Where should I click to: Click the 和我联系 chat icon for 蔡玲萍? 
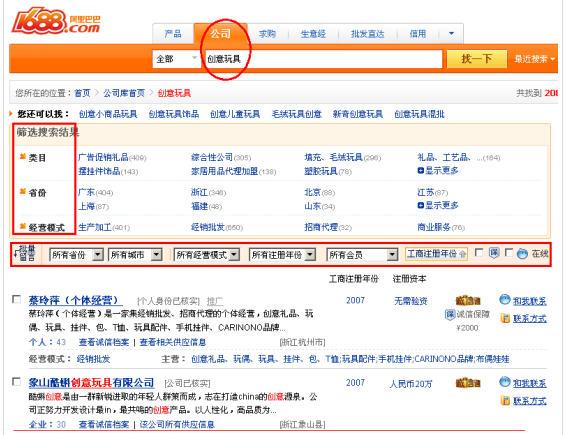(x=504, y=299)
